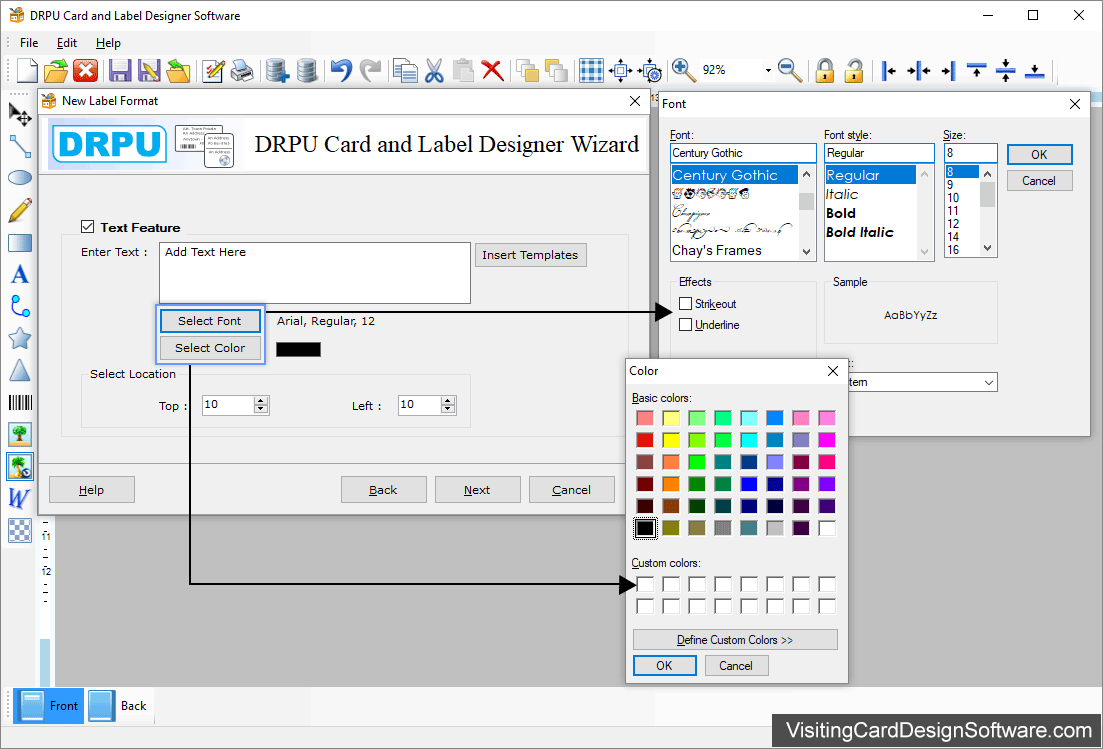Click the align left edges icon
The height and width of the screenshot is (749, 1103).
(888, 70)
